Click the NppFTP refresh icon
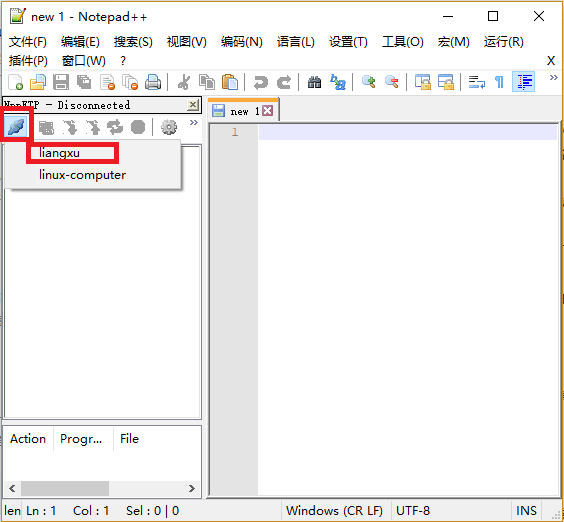564x522 pixels. (115, 127)
